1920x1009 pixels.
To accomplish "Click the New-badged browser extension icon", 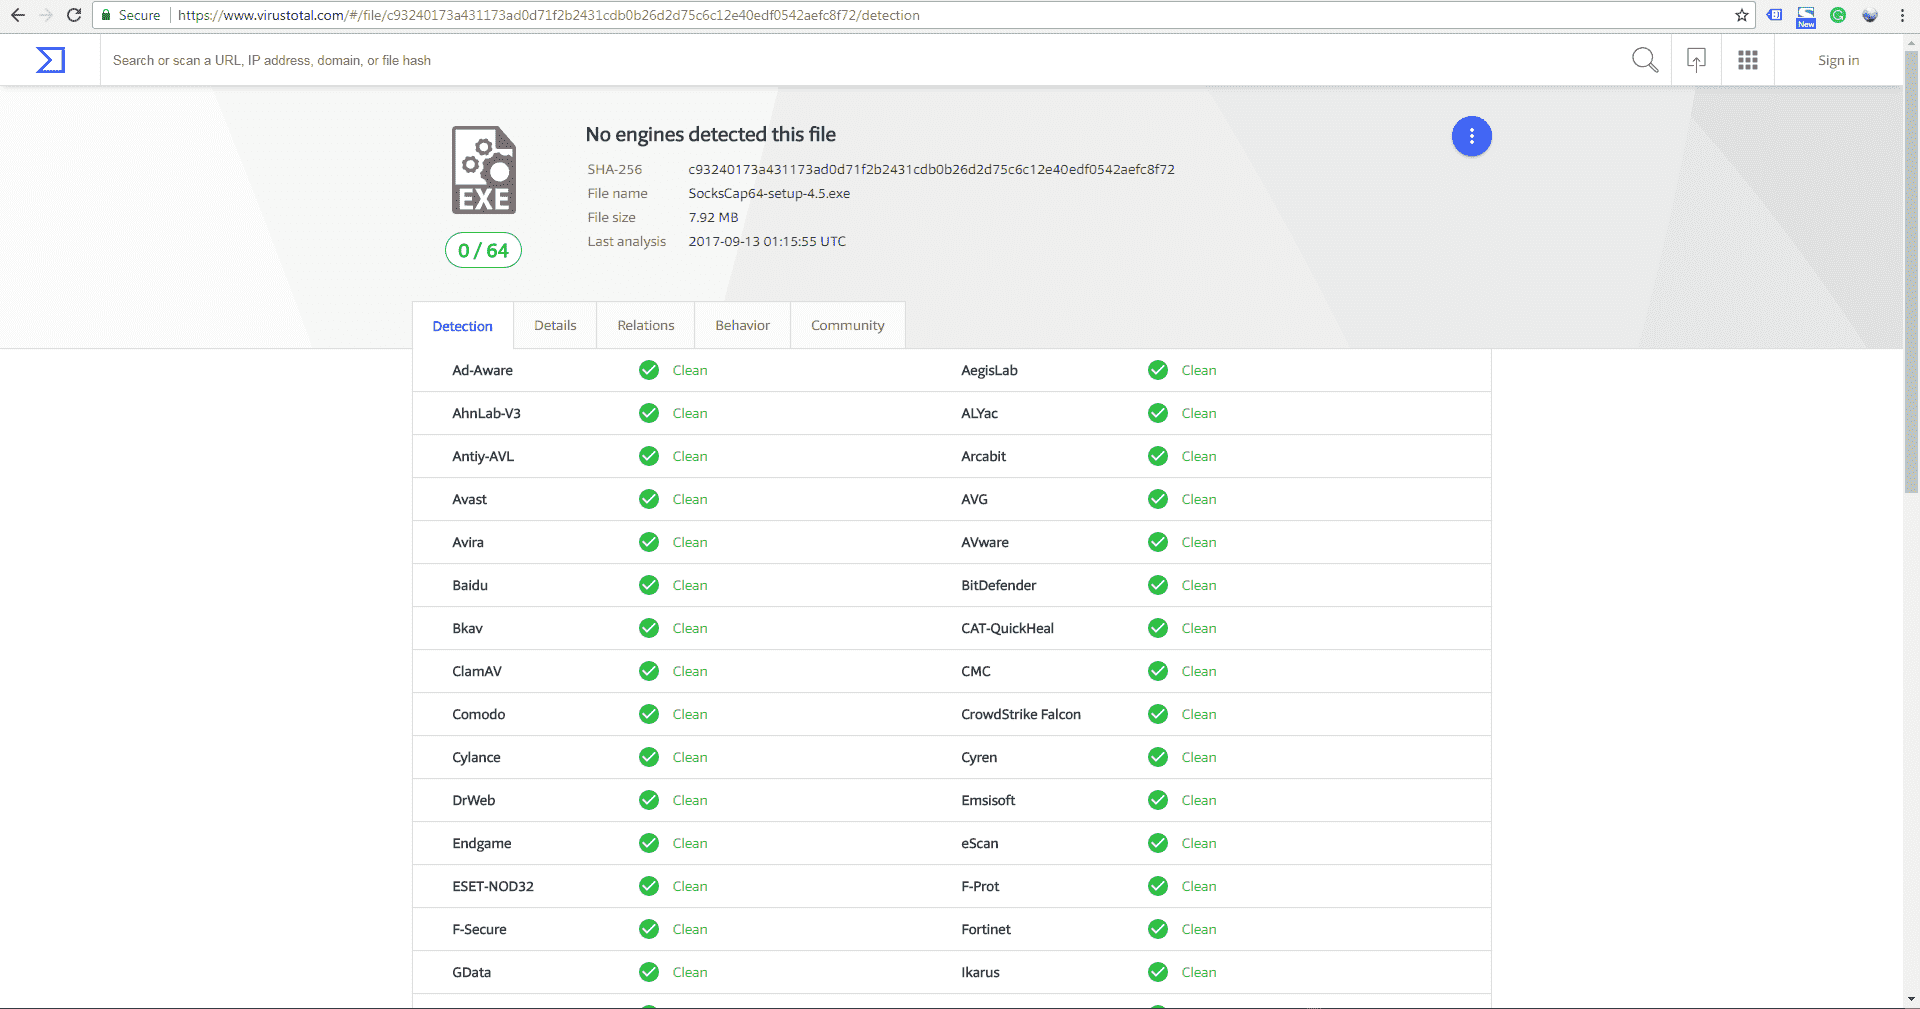I will click(1806, 15).
